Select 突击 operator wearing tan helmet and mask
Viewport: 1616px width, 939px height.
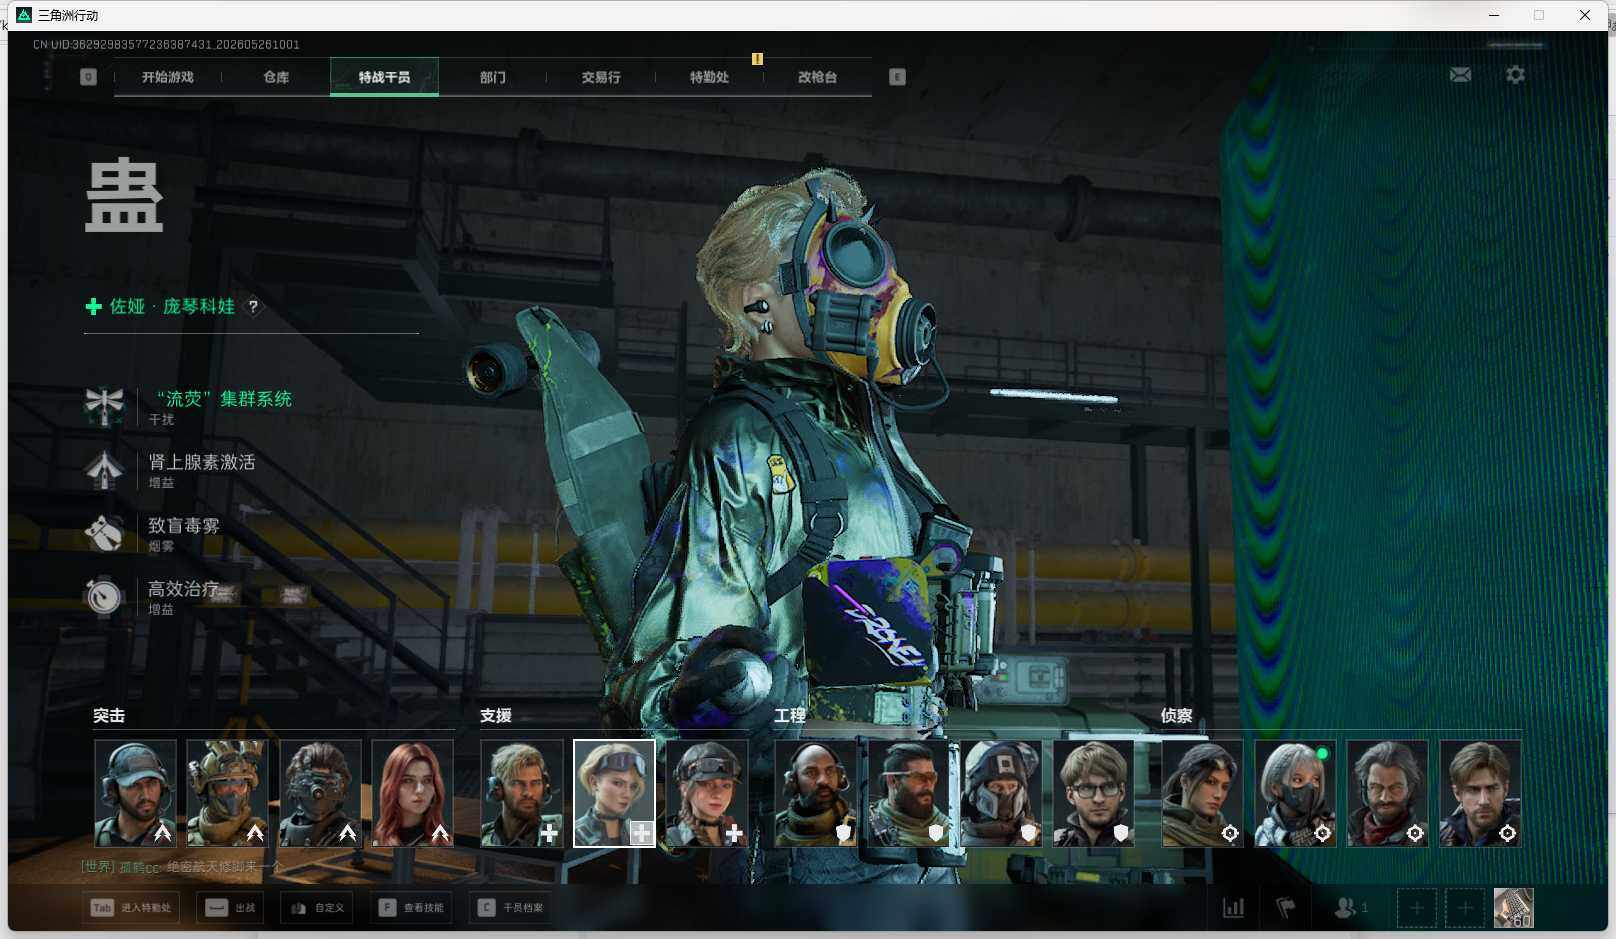coord(227,793)
